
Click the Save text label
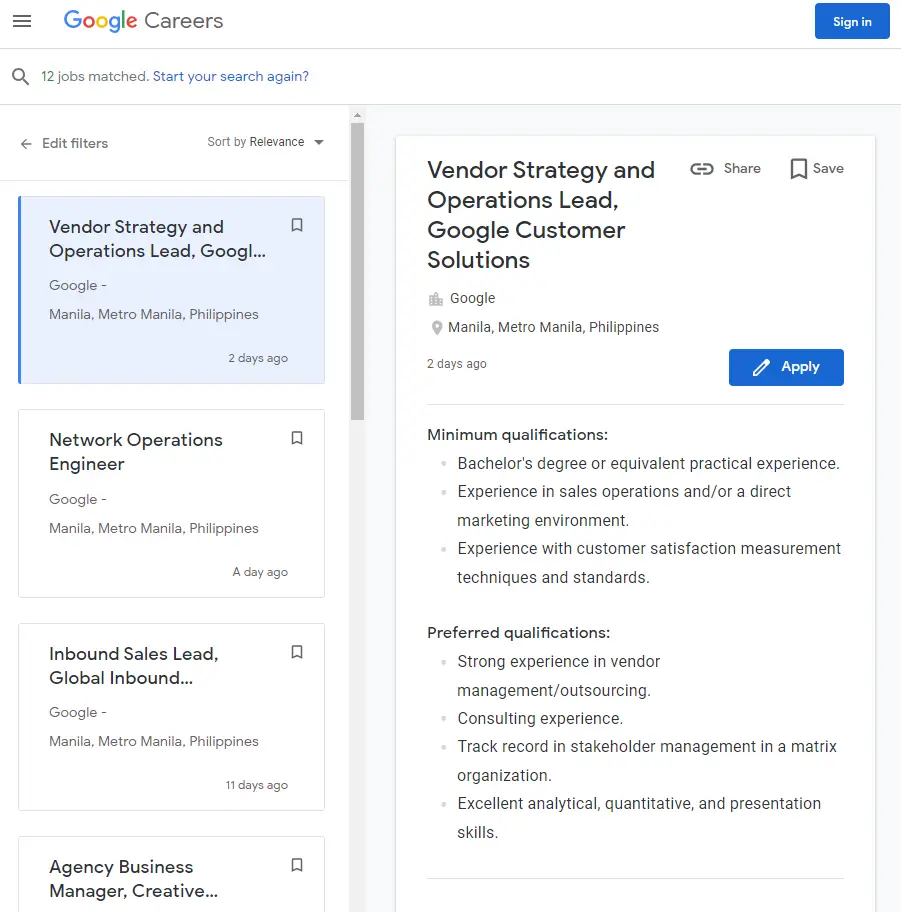click(x=828, y=169)
